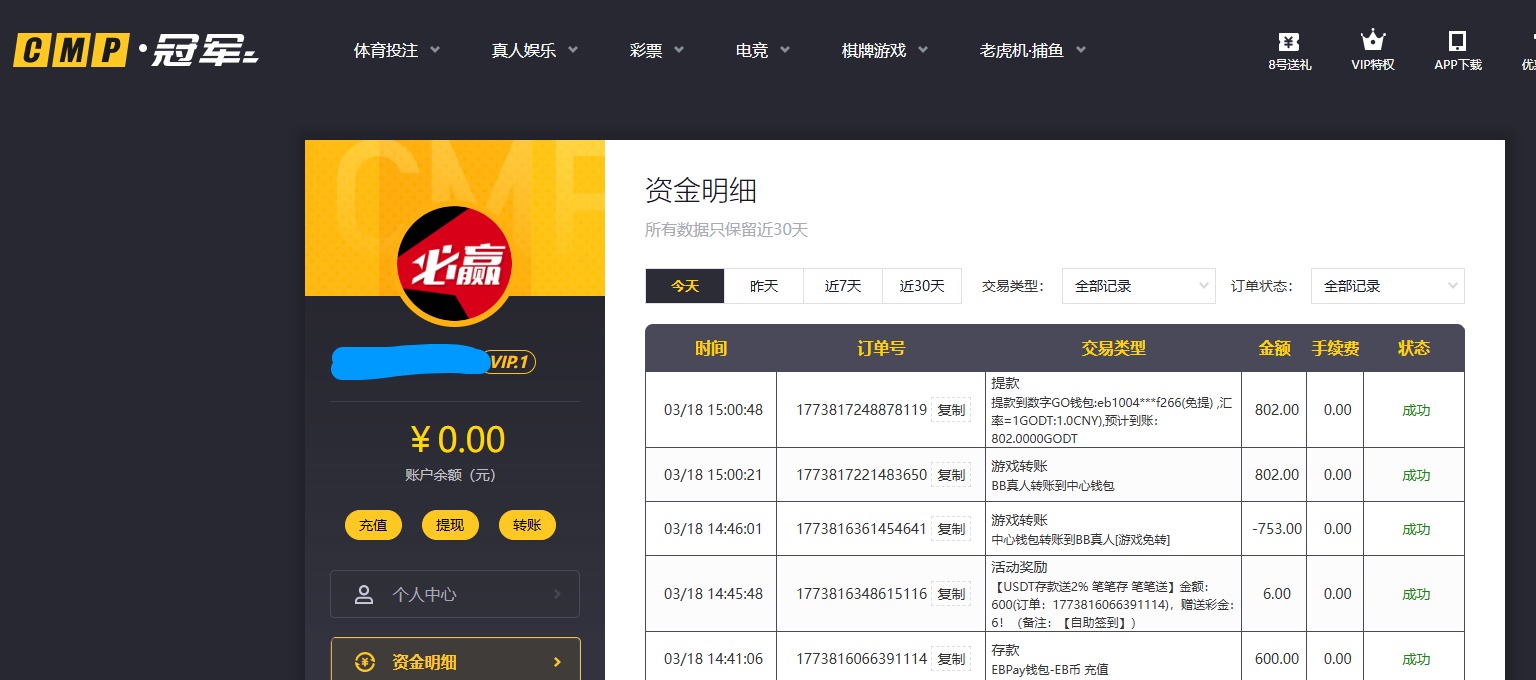Open the 电竞 navigation menu

(x=752, y=50)
